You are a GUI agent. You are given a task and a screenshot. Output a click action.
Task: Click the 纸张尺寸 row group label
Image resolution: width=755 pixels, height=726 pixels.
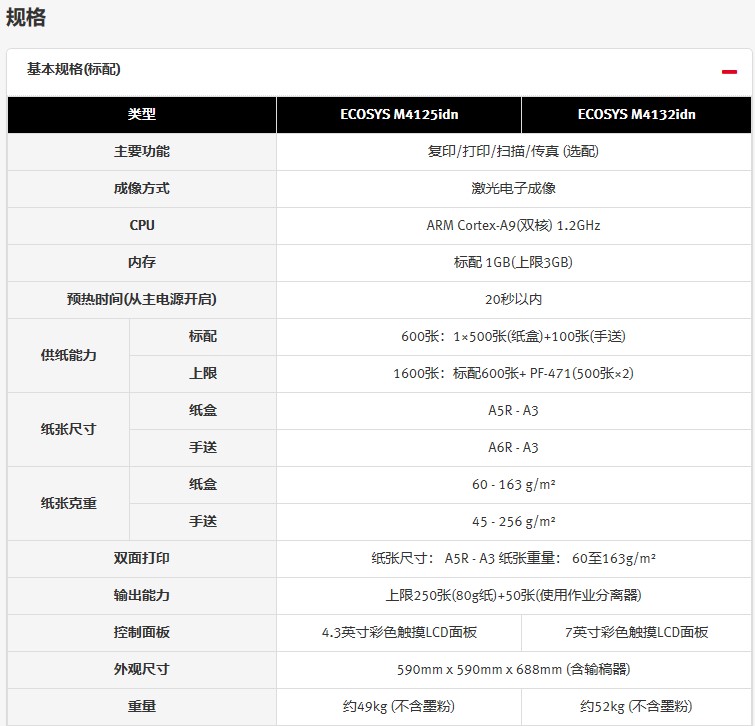[68, 429]
